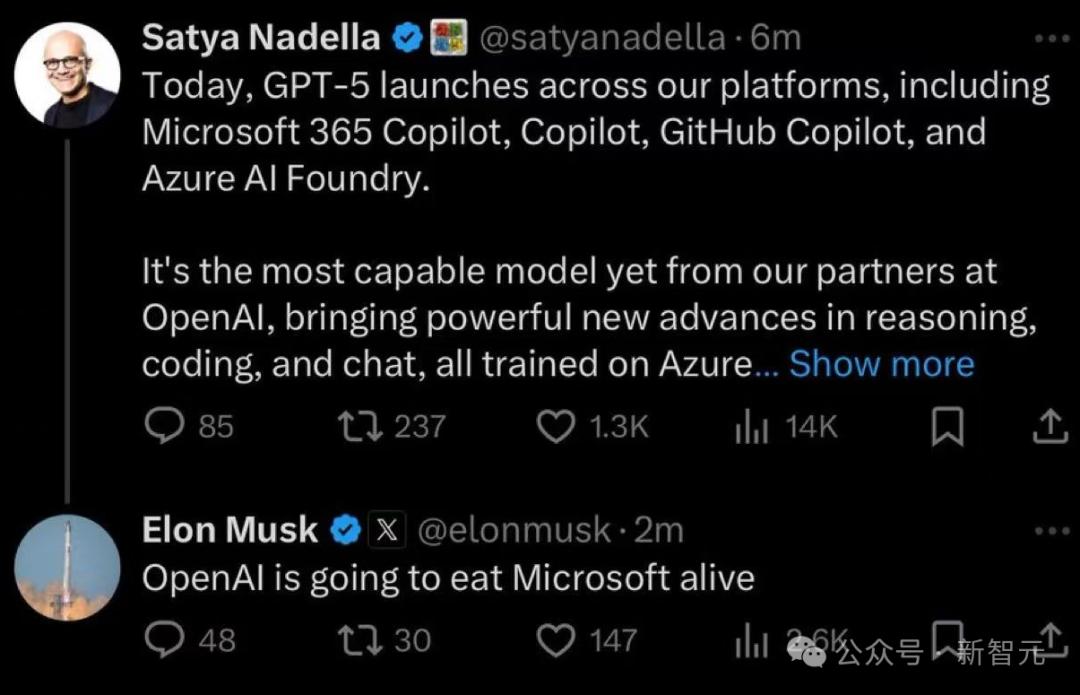Reply to Elon Musk's tweet
The image size is (1080, 695).
[161, 639]
